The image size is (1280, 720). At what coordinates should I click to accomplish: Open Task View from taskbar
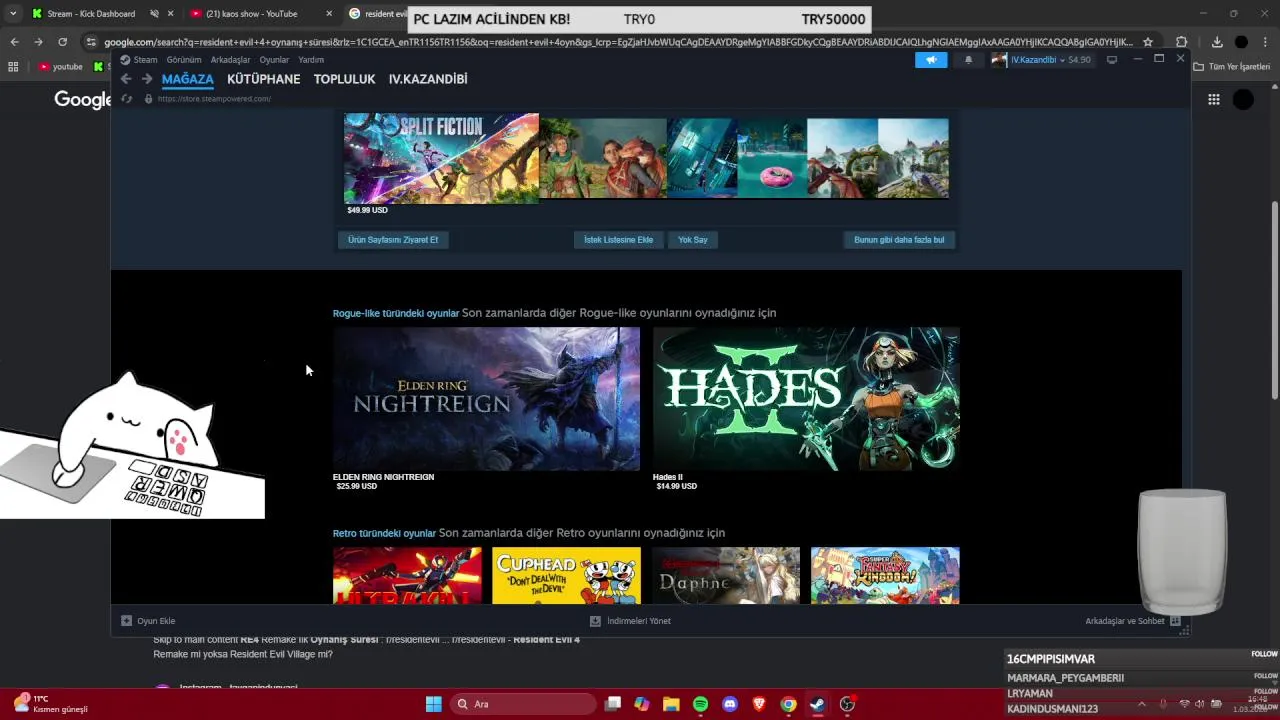click(613, 704)
